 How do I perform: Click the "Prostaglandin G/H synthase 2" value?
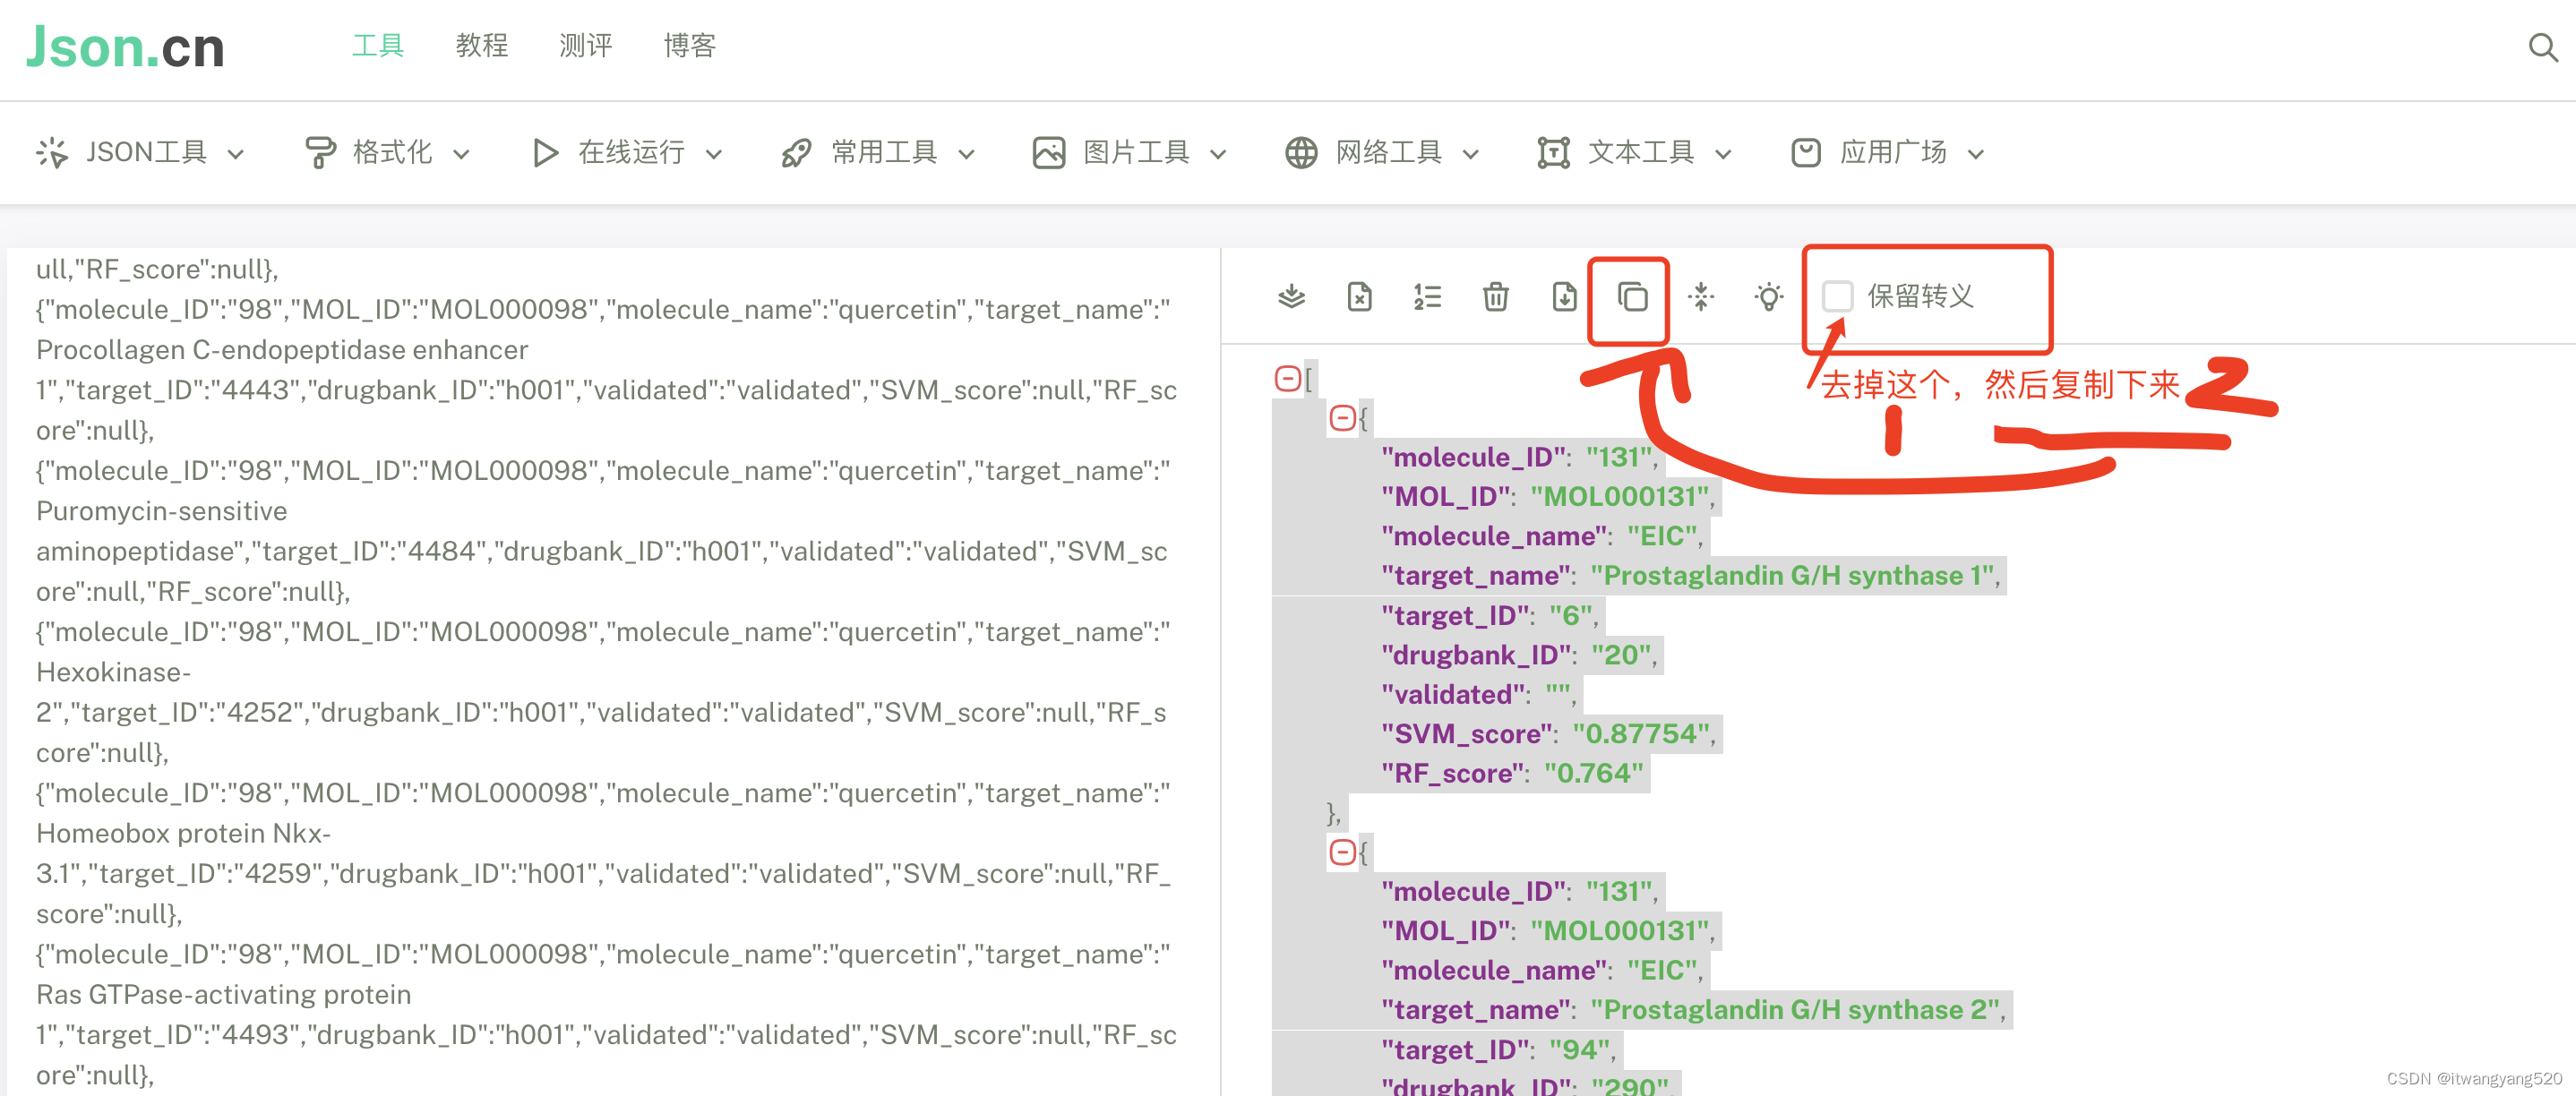(1795, 1010)
